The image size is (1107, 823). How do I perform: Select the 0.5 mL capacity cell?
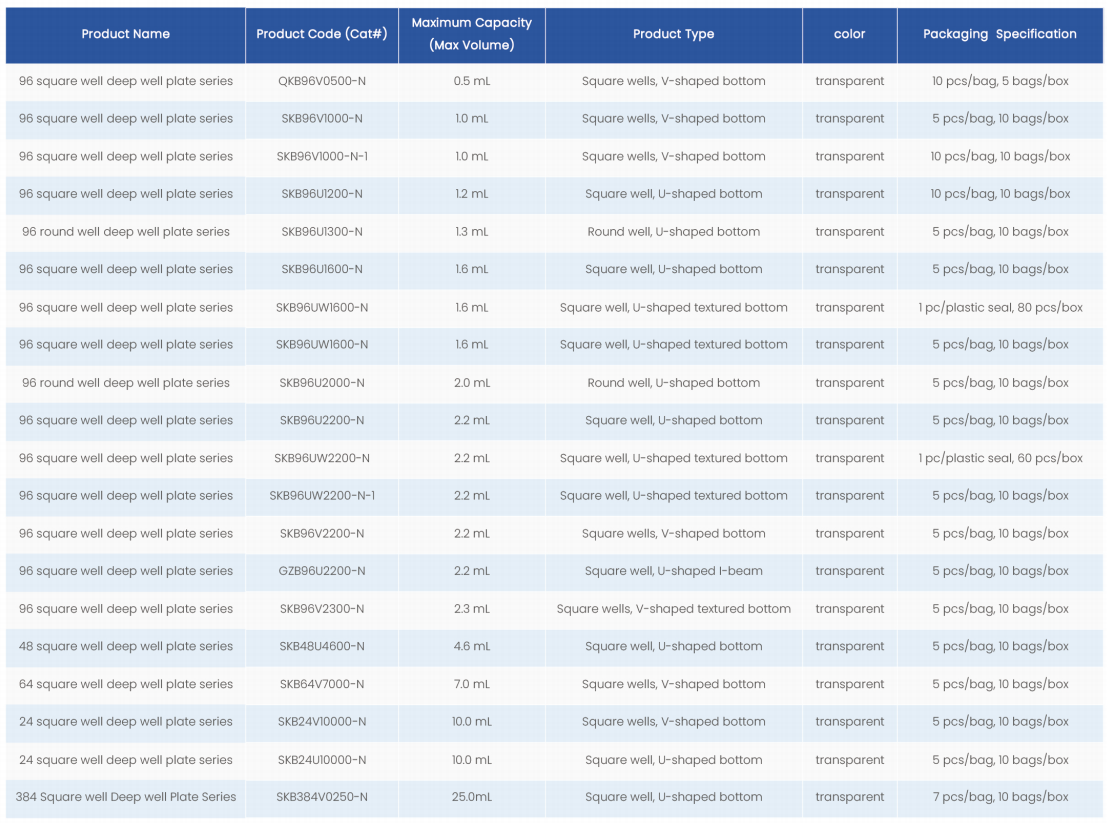(x=471, y=81)
